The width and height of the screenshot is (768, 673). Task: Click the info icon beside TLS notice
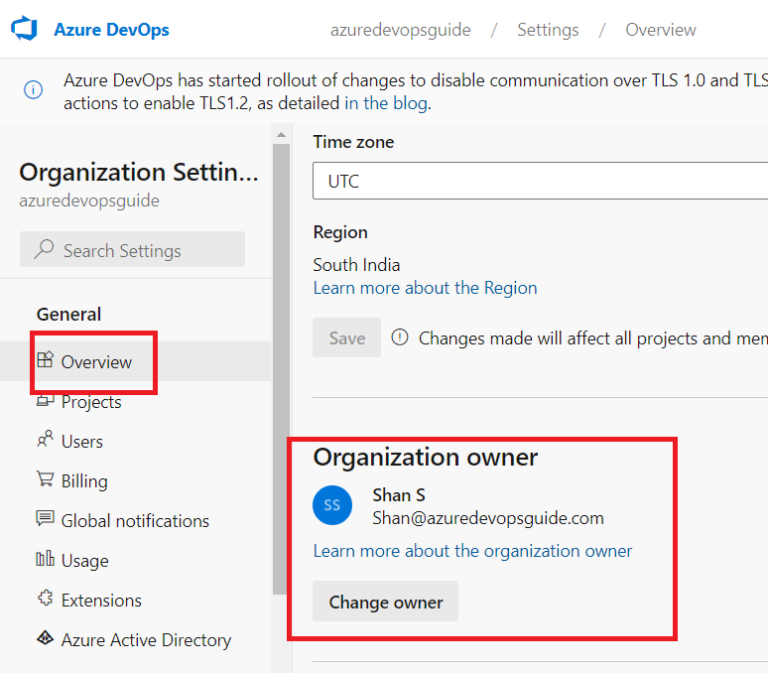pyautogui.click(x=33, y=90)
